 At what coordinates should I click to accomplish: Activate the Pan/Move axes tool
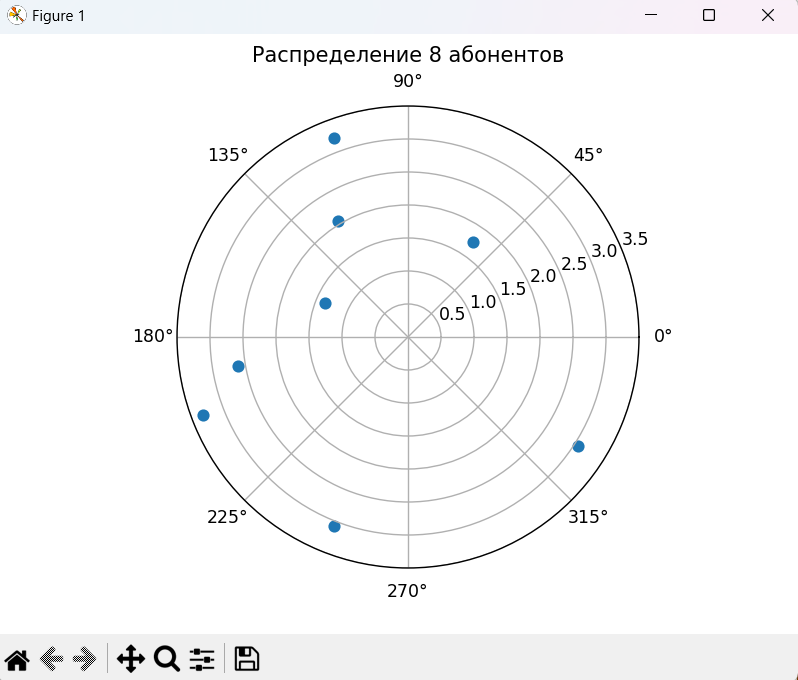(x=131, y=659)
